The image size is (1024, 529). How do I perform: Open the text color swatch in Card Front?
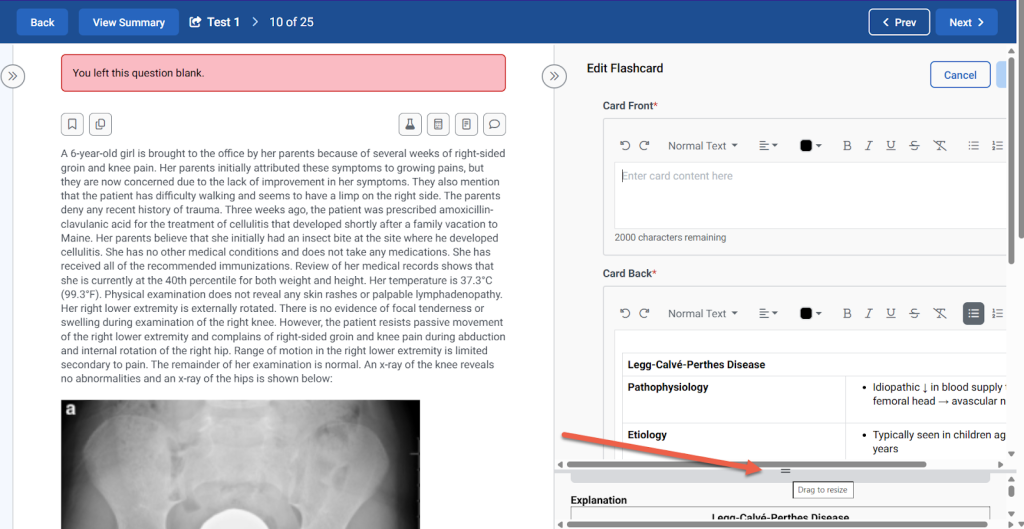pos(810,146)
